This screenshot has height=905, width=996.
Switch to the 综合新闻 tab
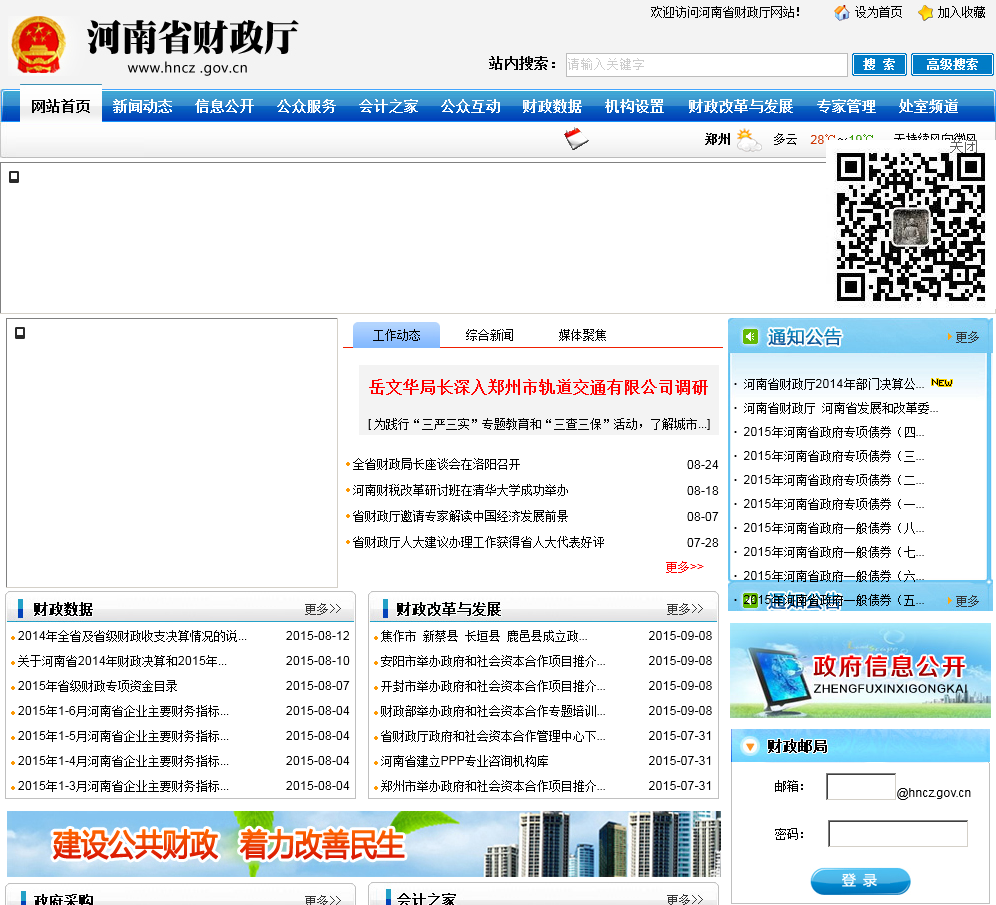coord(489,335)
